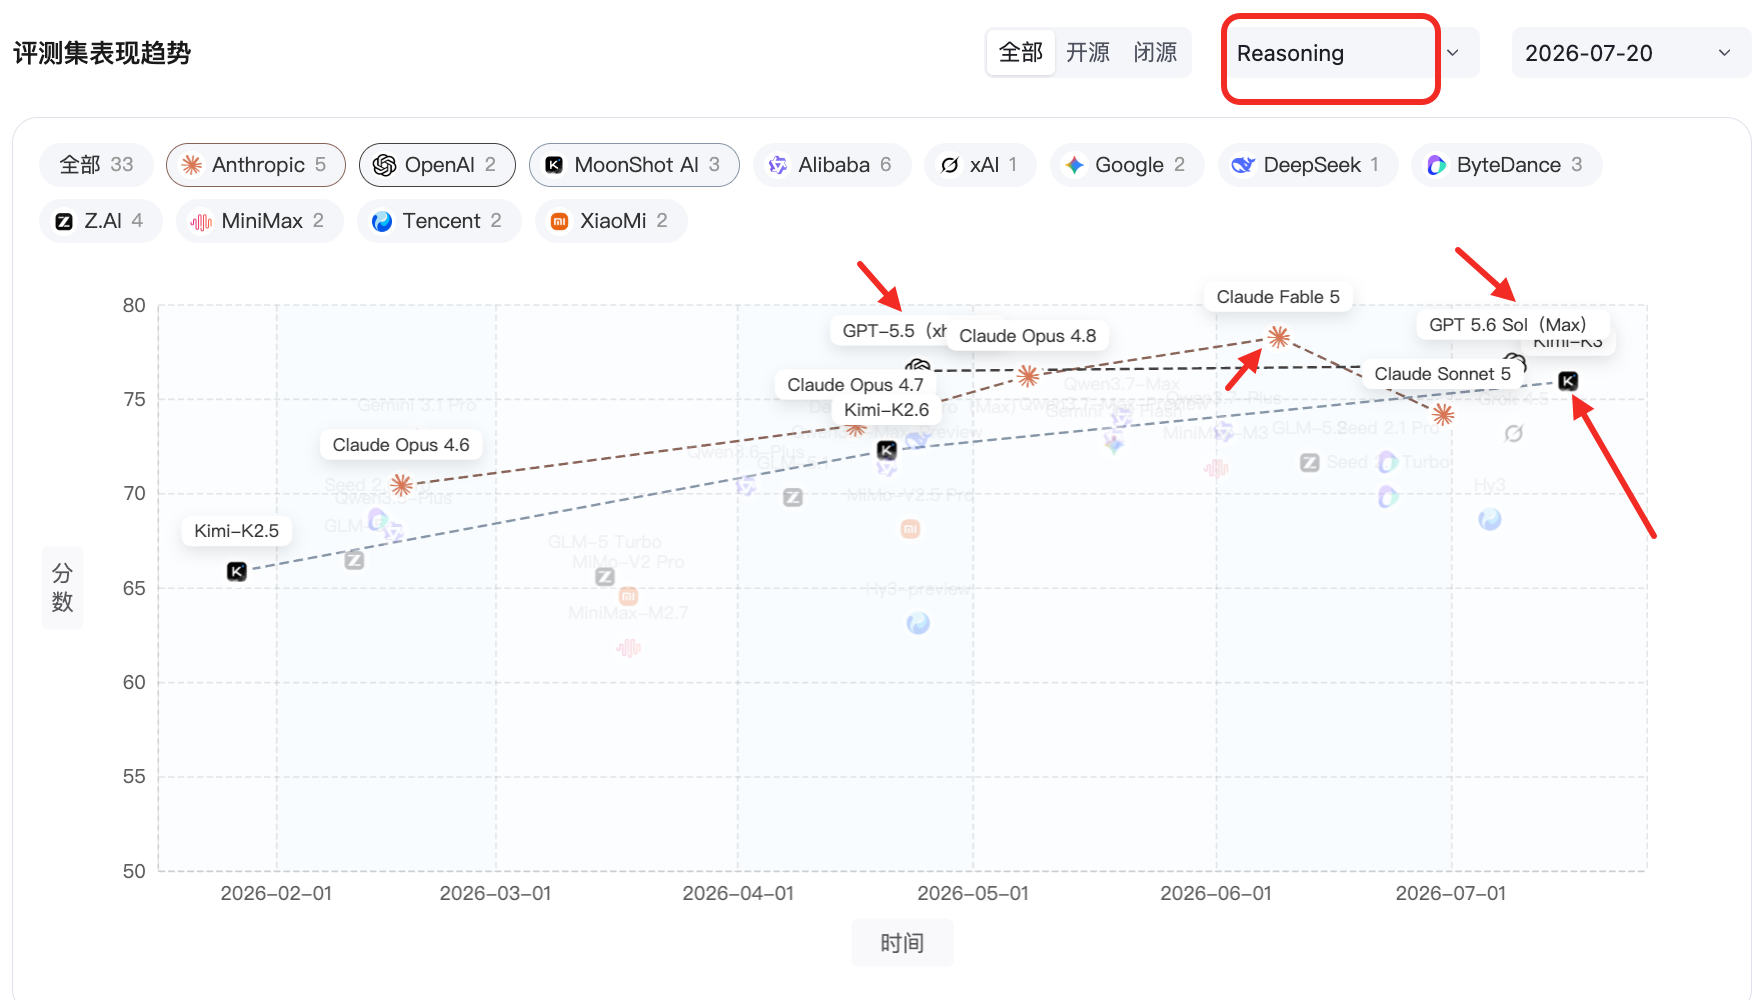Click the 50 score axis label
The width and height of the screenshot is (1764, 1000).
pos(134,871)
